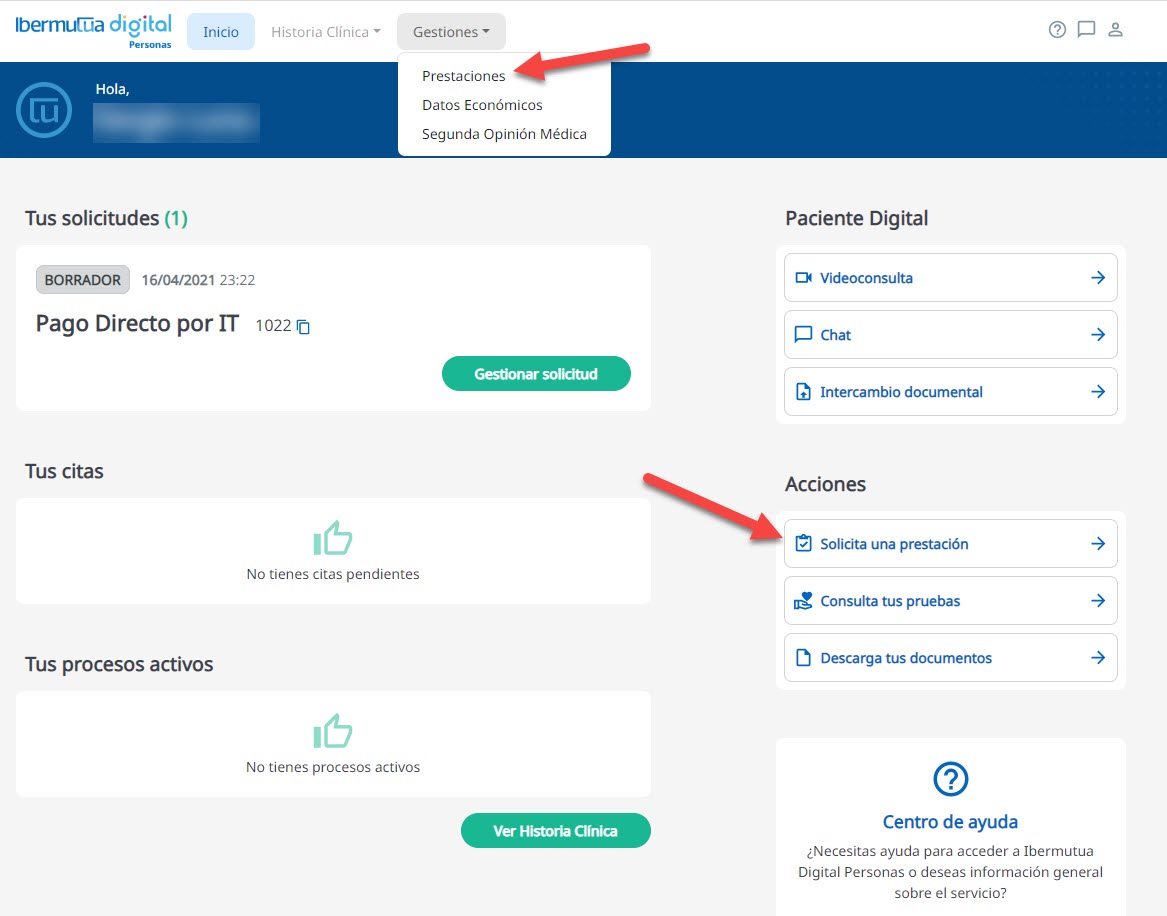Image resolution: width=1167 pixels, height=916 pixels.
Task: Click the help question mark icon in header
Action: click(1057, 30)
